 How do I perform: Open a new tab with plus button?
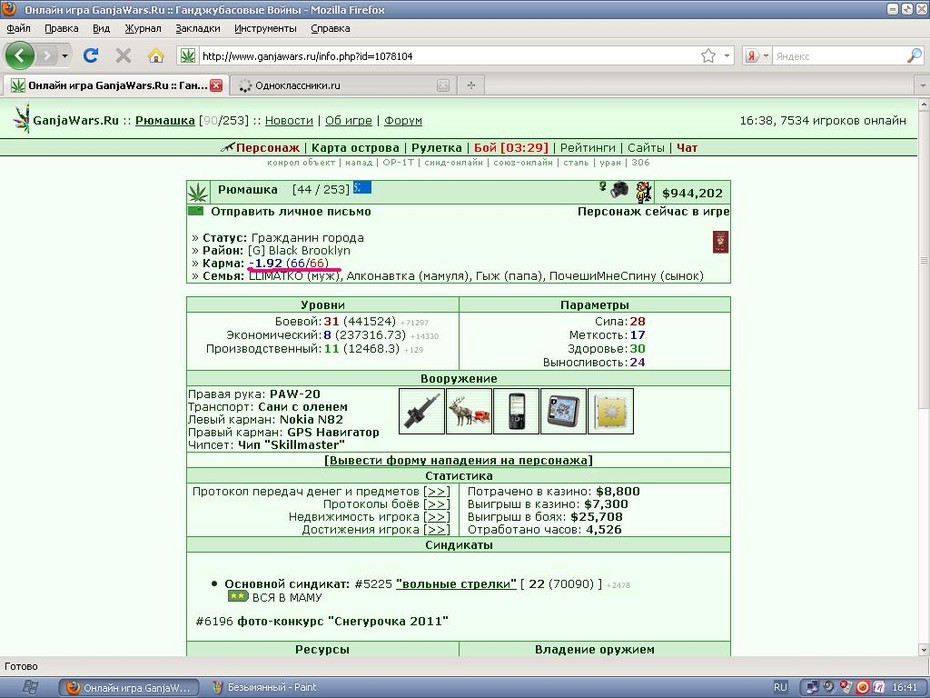click(x=471, y=85)
